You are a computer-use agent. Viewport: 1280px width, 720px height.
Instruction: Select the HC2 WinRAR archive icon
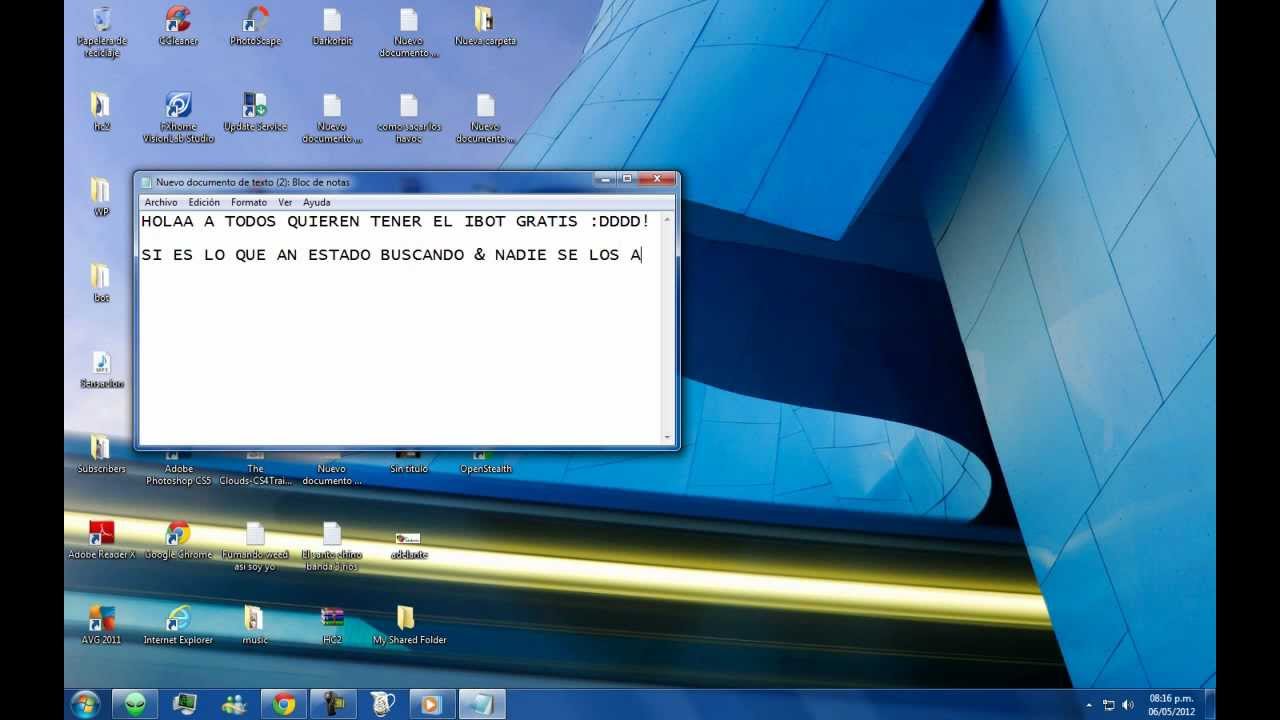(x=332, y=625)
